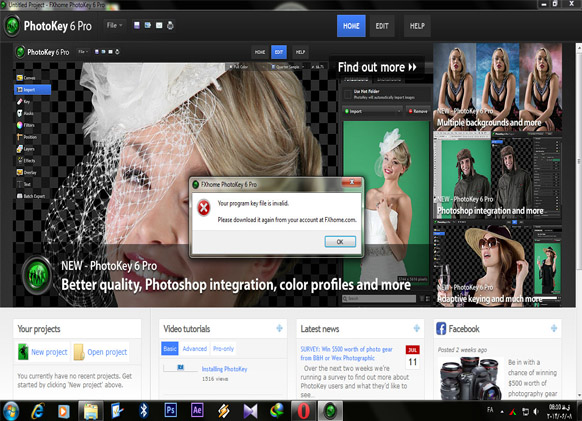Click the Find out more button
This screenshot has width=582, height=421.
coord(377,67)
